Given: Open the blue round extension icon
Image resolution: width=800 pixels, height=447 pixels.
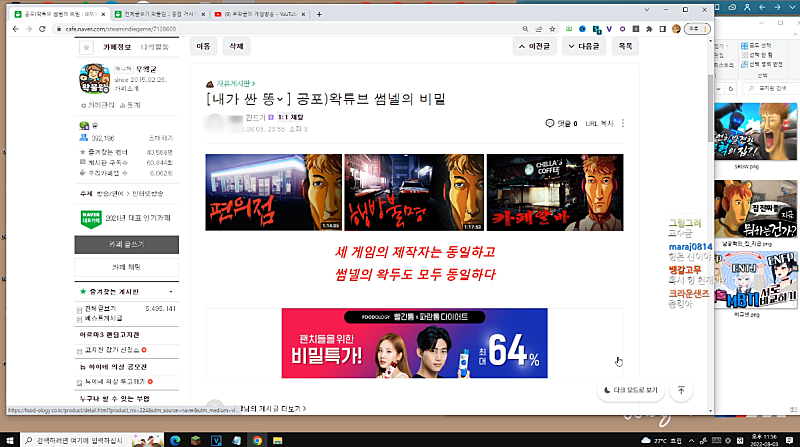Looking at the screenshot, I should 582,29.
